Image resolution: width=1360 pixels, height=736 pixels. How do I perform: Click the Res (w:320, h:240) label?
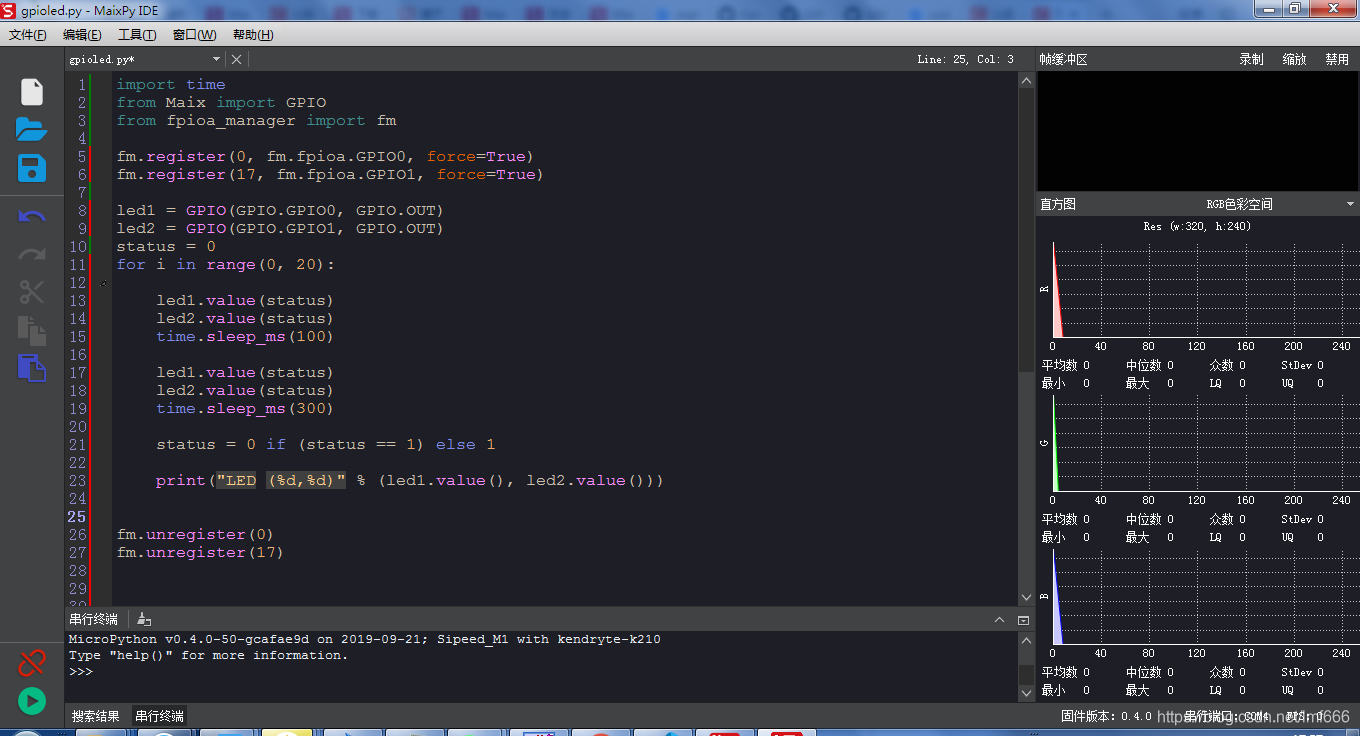pyautogui.click(x=1197, y=226)
